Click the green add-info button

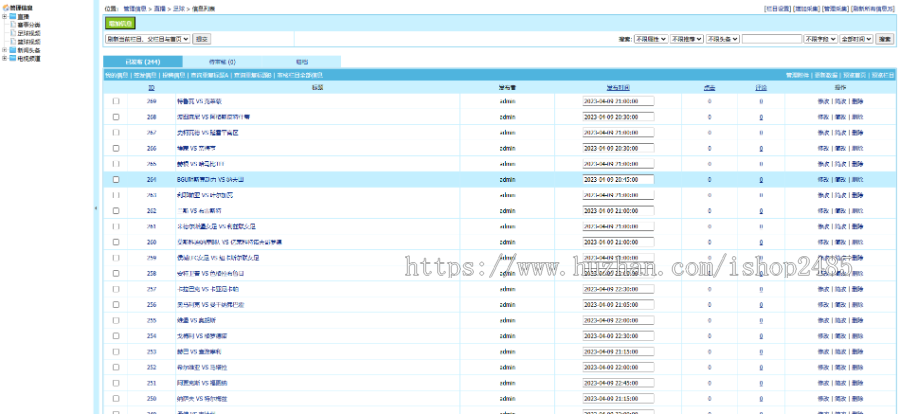pos(120,24)
